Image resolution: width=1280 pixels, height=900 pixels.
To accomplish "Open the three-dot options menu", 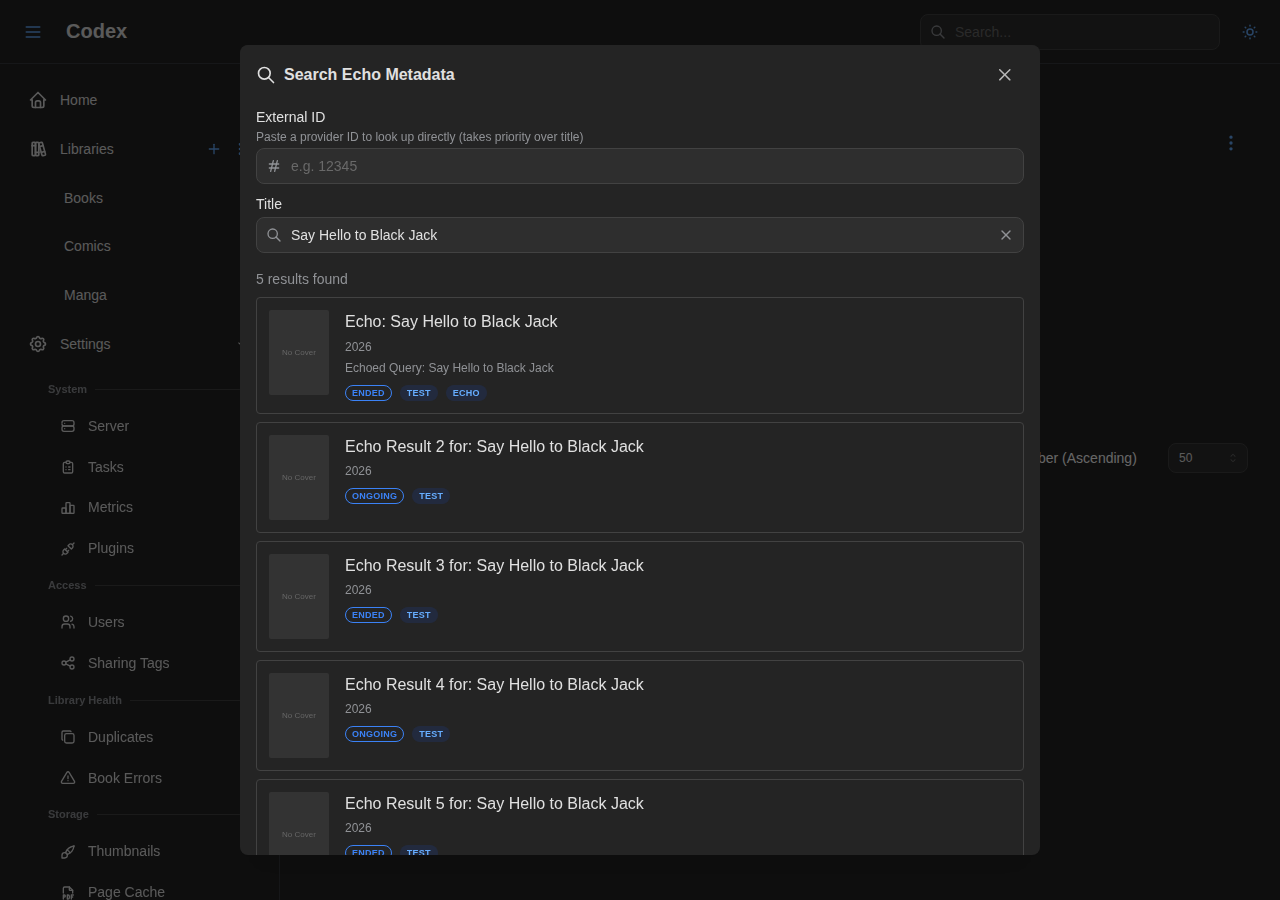I will click(x=1230, y=143).
